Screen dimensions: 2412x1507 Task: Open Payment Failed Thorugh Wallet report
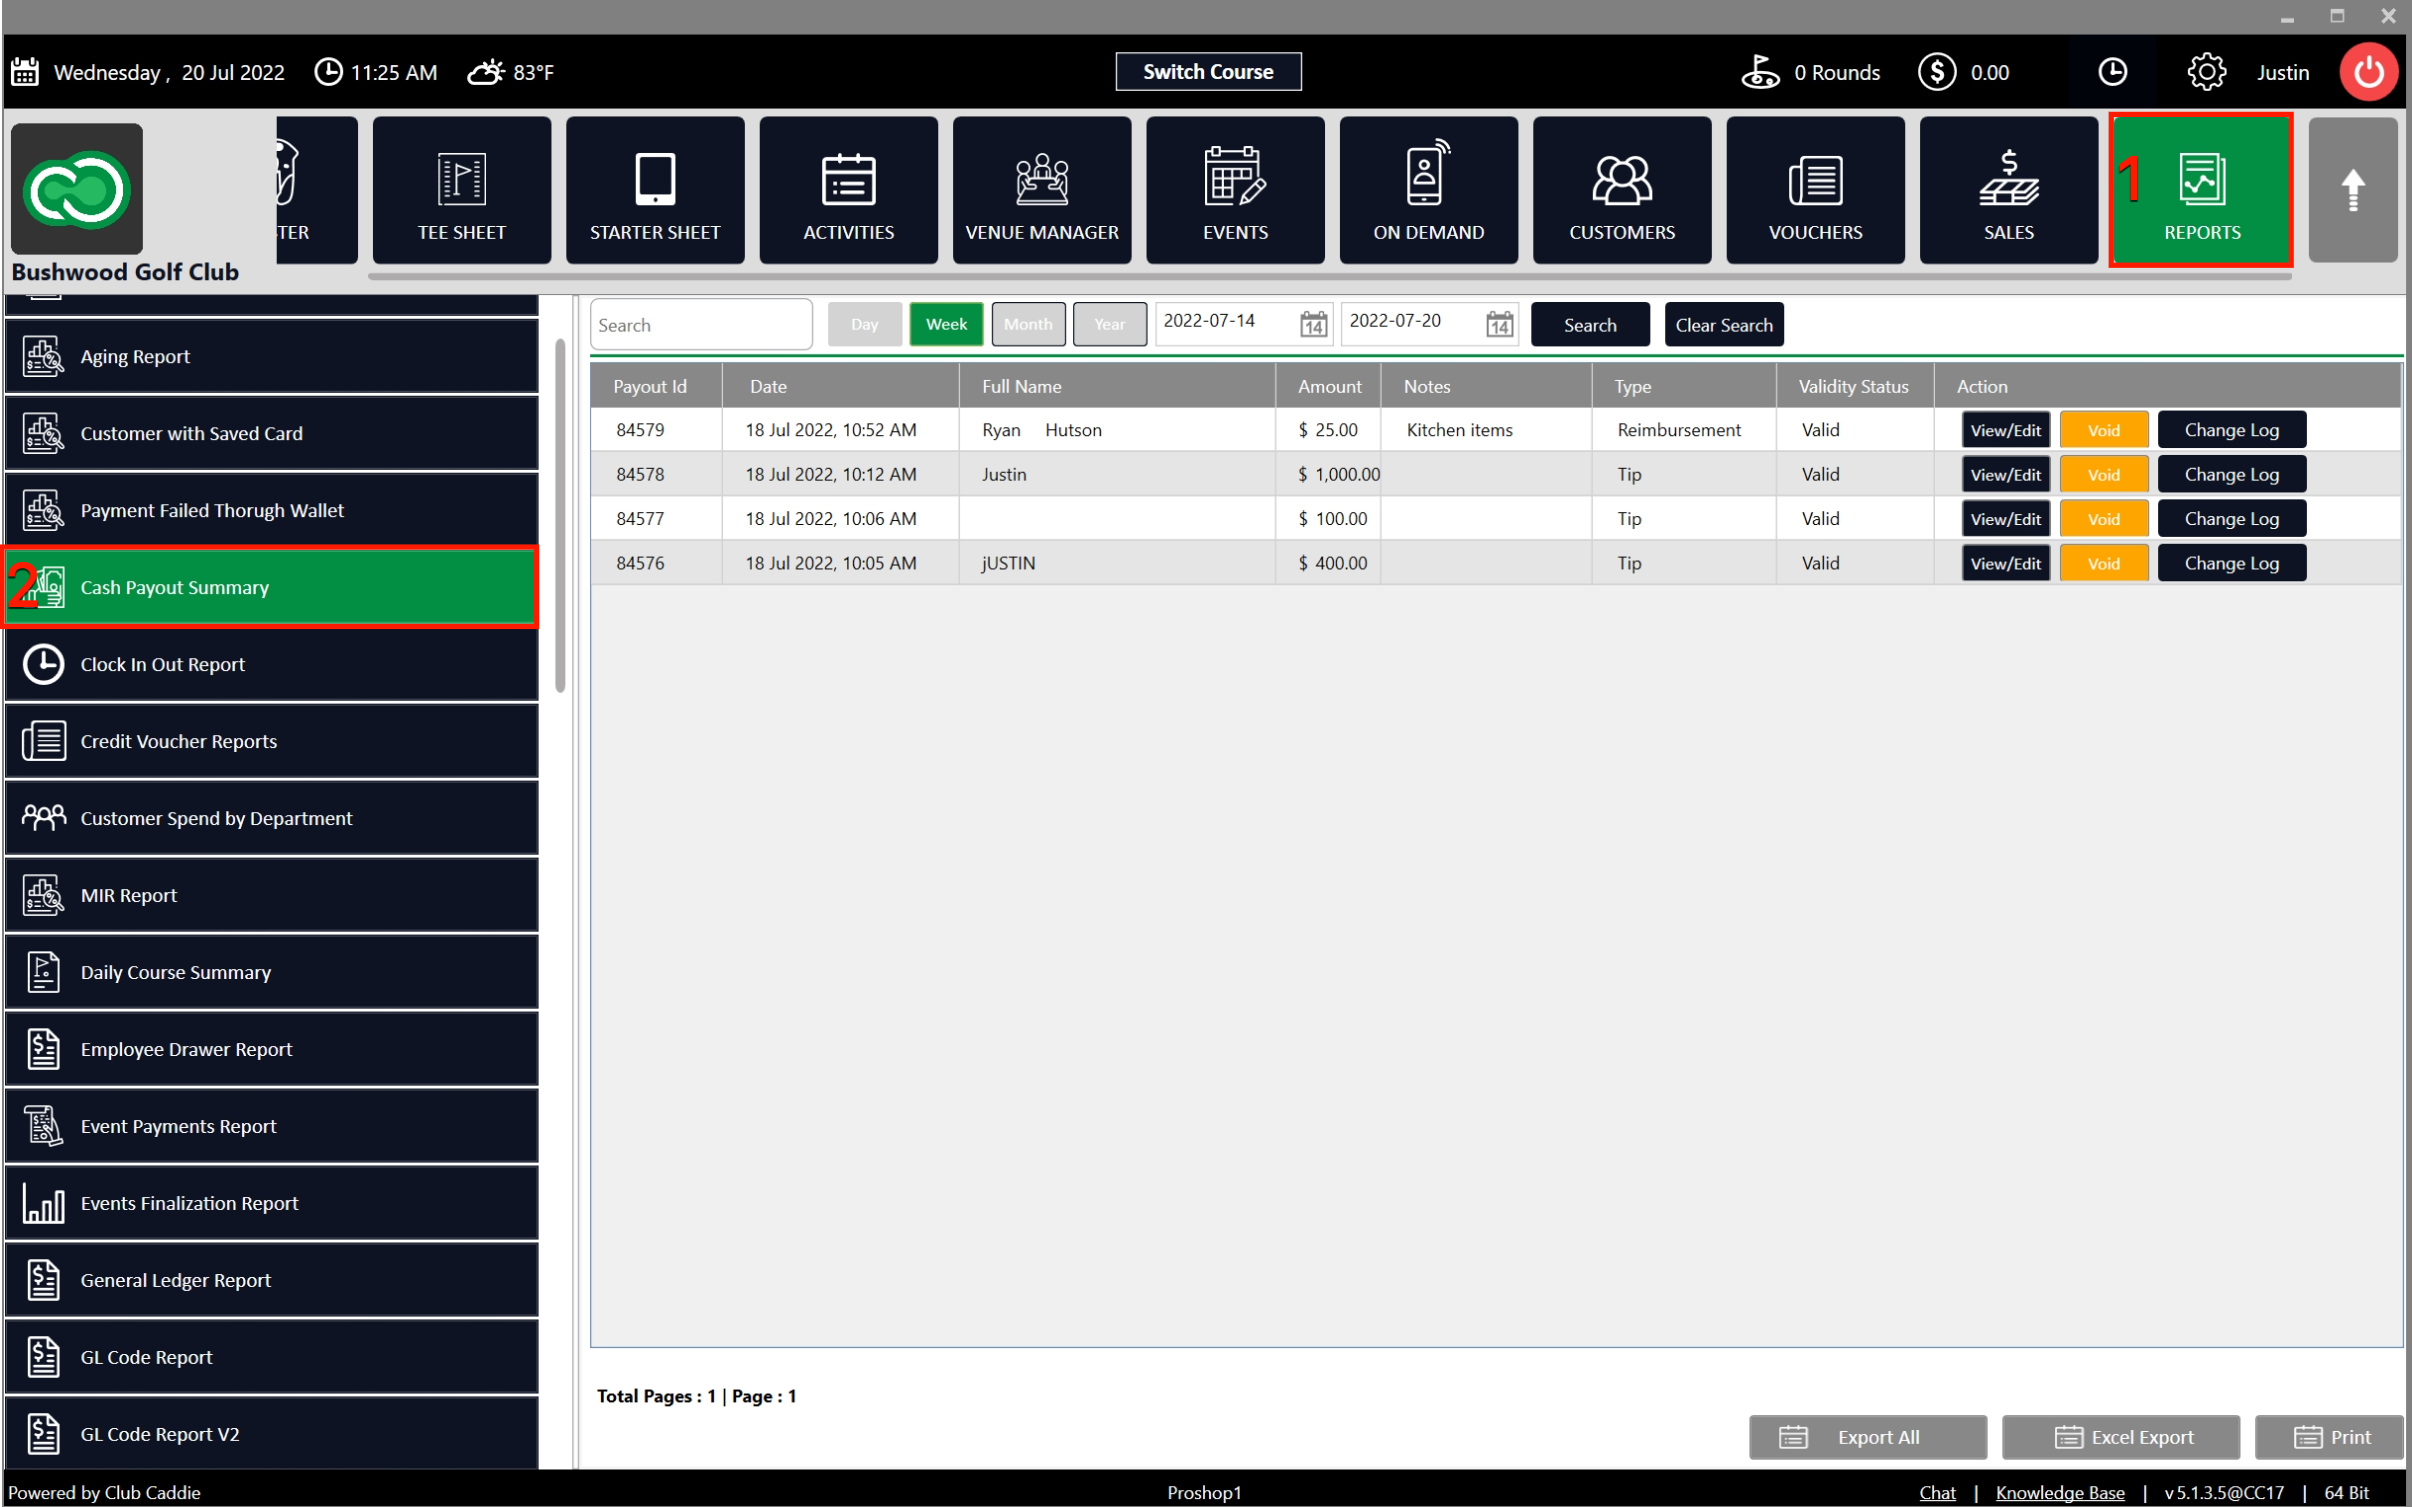point(272,510)
